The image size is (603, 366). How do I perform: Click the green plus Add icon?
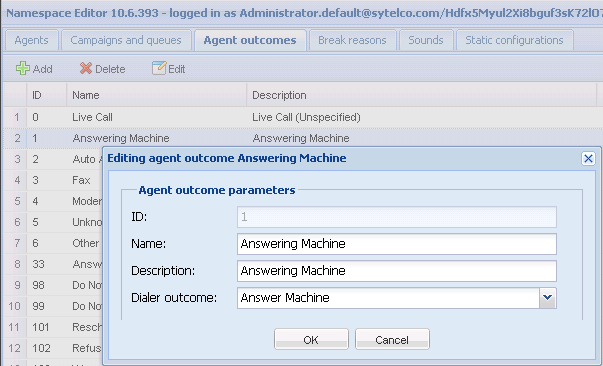pos(23,68)
